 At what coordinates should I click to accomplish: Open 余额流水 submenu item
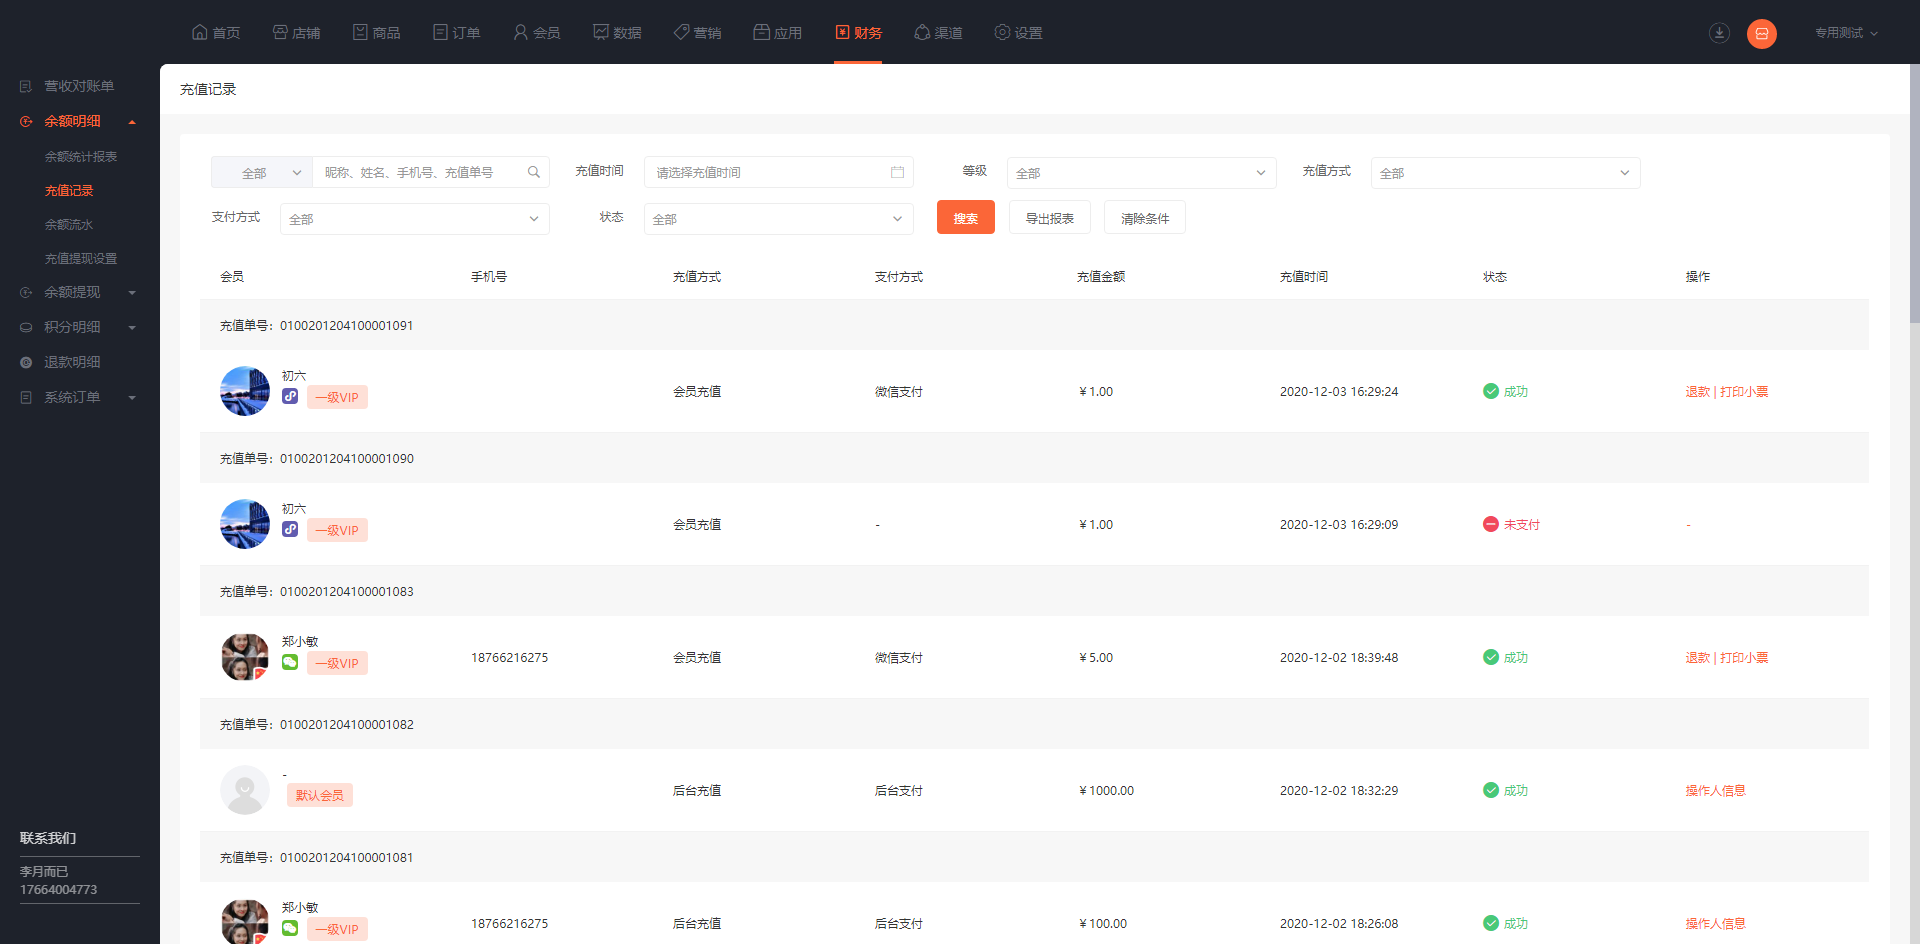click(x=69, y=225)
